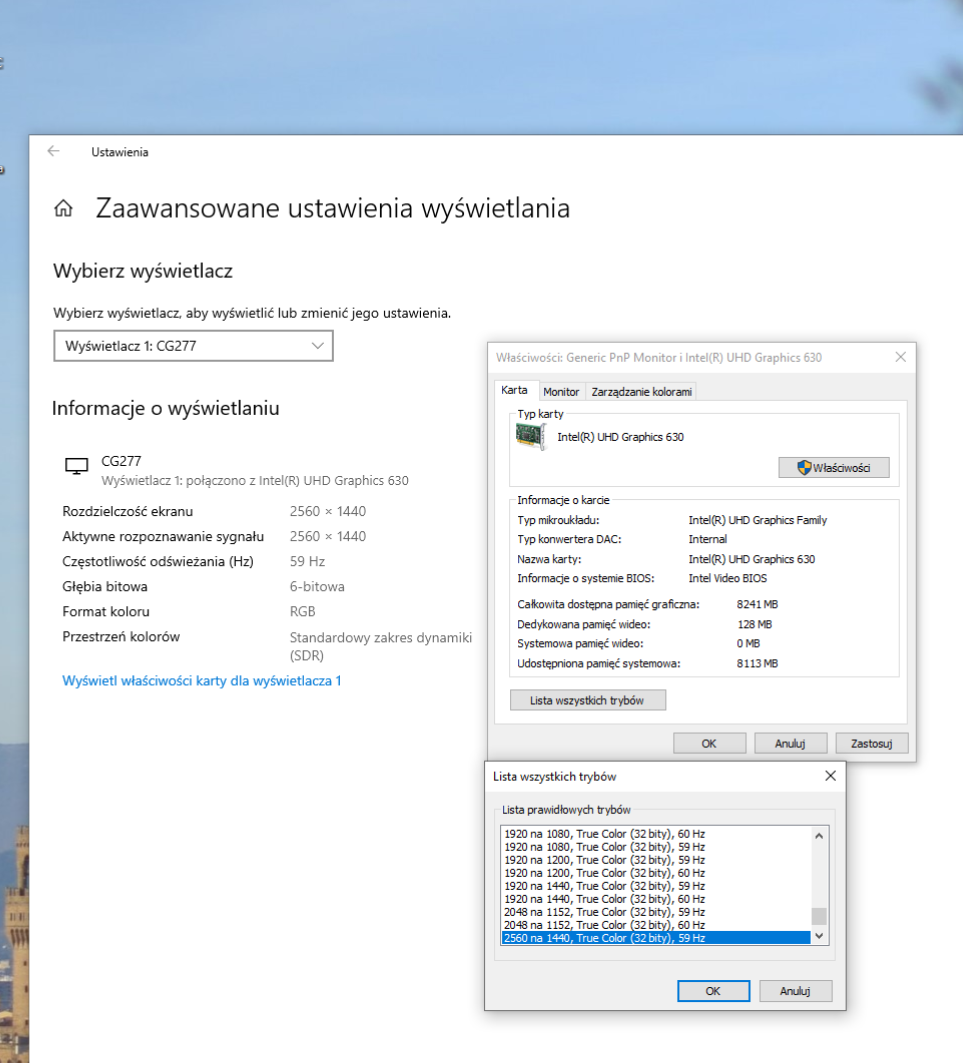Click the monitor icon next to CG277
Image resolution: width=963 pixels, height=1063 pixels.
pos(75,466)
